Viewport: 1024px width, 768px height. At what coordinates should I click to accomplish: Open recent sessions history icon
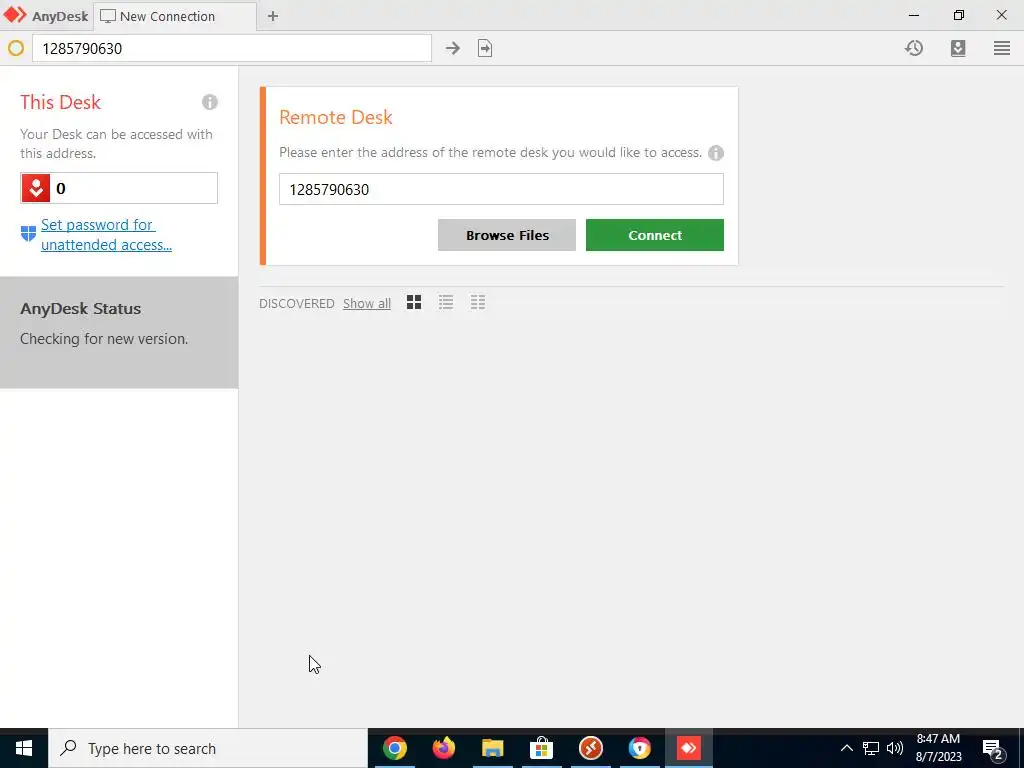click(x=914, y=48)
